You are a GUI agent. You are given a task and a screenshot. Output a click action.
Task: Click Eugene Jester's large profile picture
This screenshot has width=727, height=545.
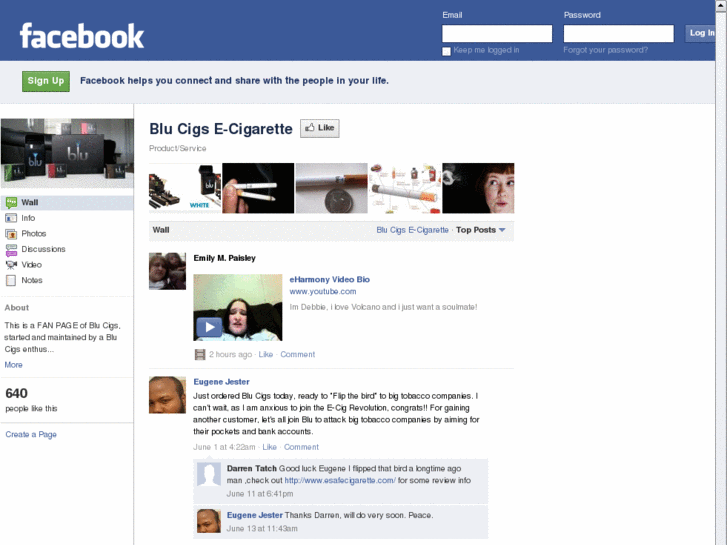coord(167,395)
